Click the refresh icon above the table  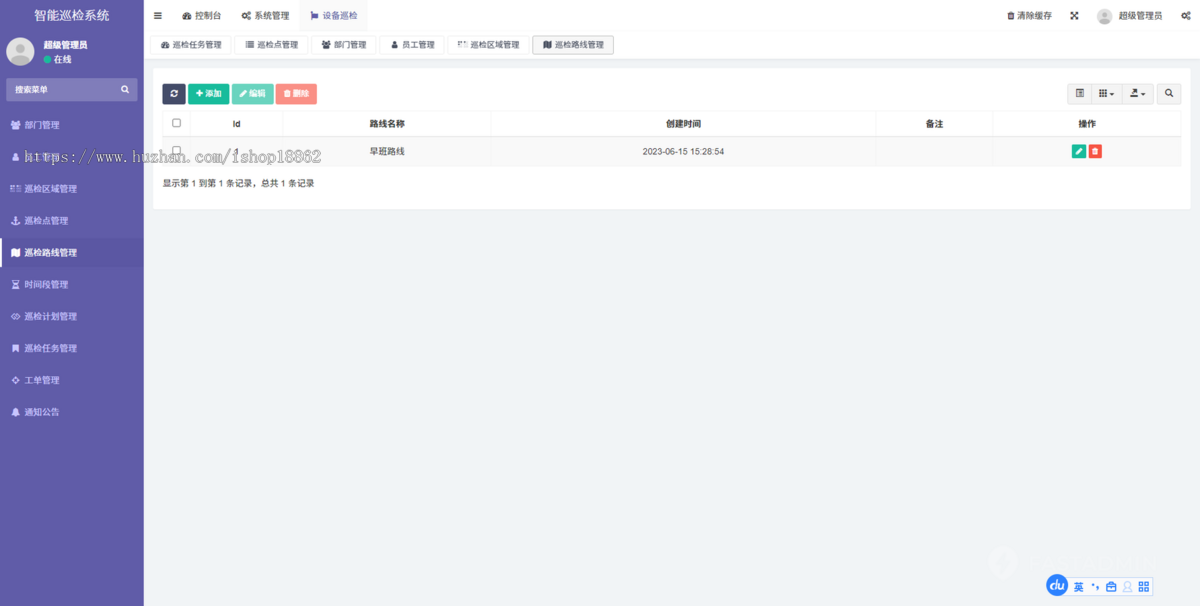(173, 93)
